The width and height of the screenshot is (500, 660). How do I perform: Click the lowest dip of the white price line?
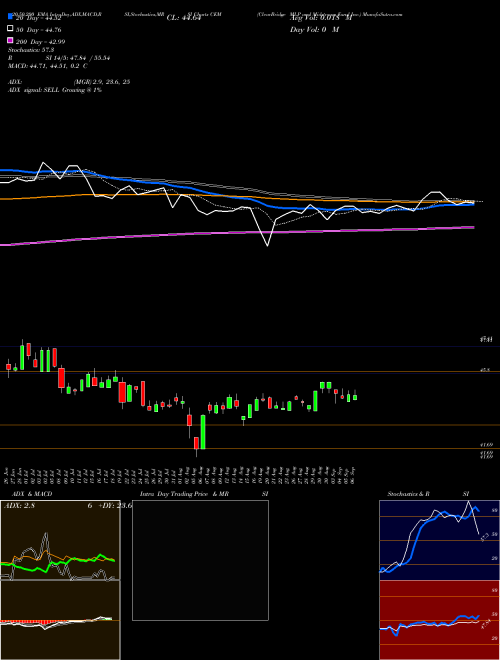coord(267,245)
